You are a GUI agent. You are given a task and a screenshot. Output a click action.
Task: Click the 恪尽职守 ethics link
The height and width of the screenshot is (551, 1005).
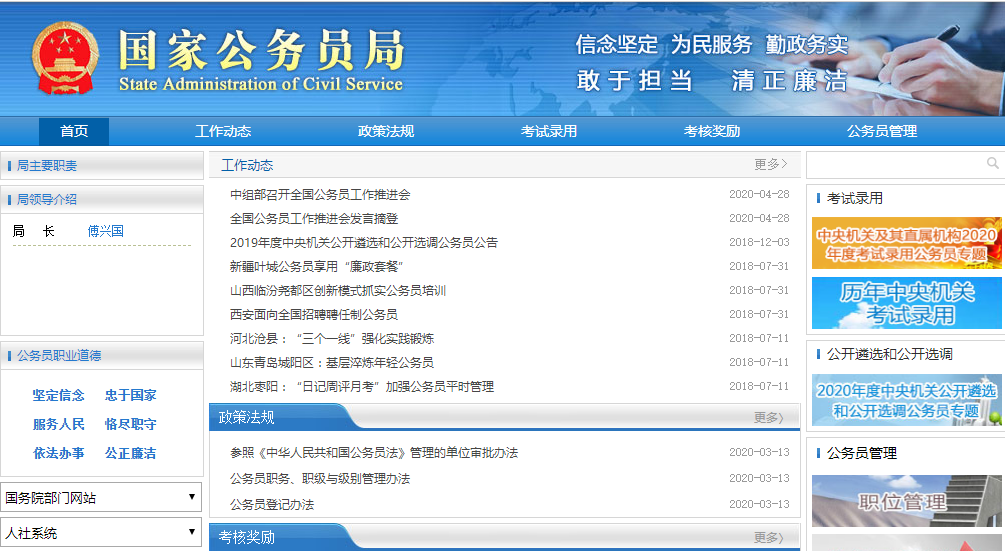click(x=130, y=424)
